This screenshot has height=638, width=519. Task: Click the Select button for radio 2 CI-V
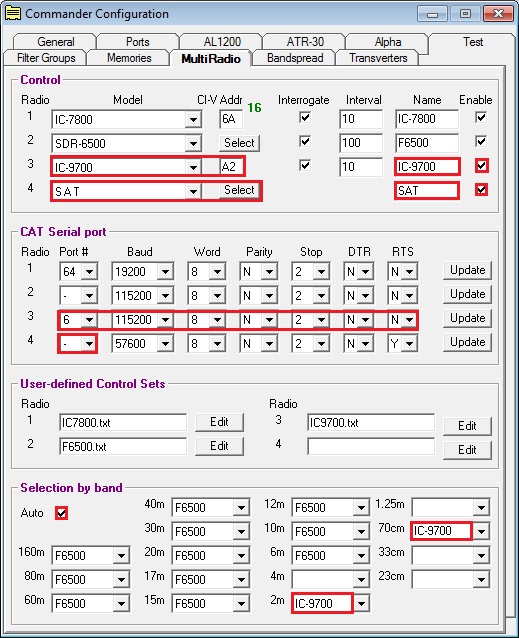coord(239,143)
